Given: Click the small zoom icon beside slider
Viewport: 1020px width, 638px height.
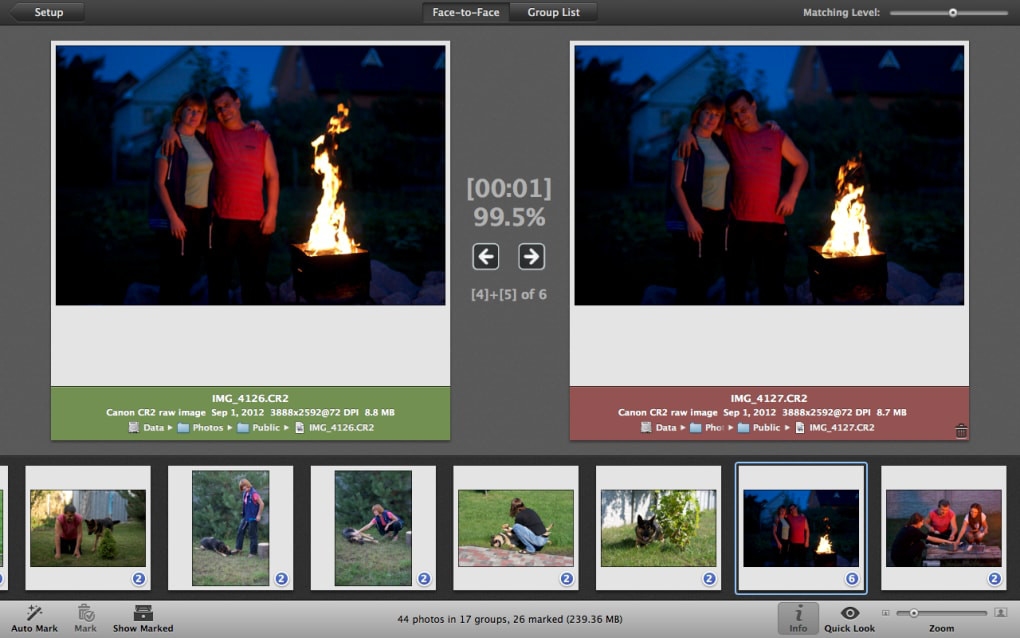Looking at the screenshot, I should (885, 613).
